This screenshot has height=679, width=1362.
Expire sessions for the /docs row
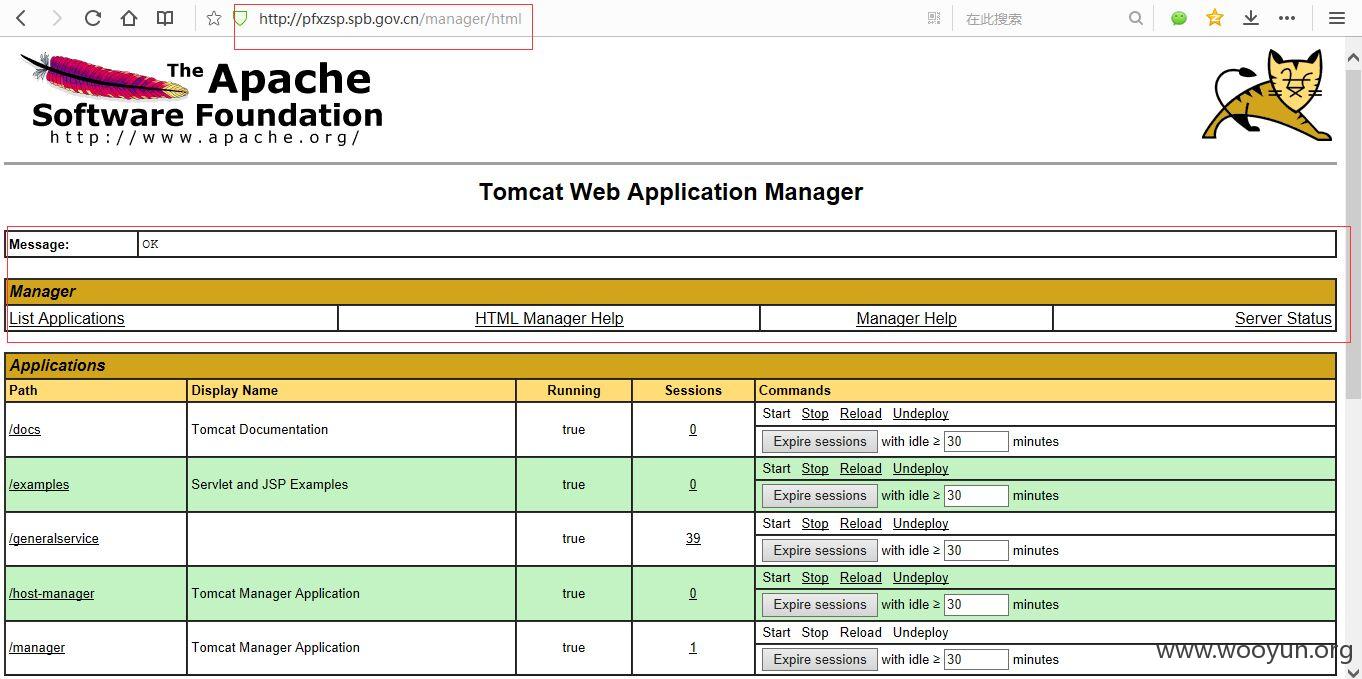(x=820, y=441)
